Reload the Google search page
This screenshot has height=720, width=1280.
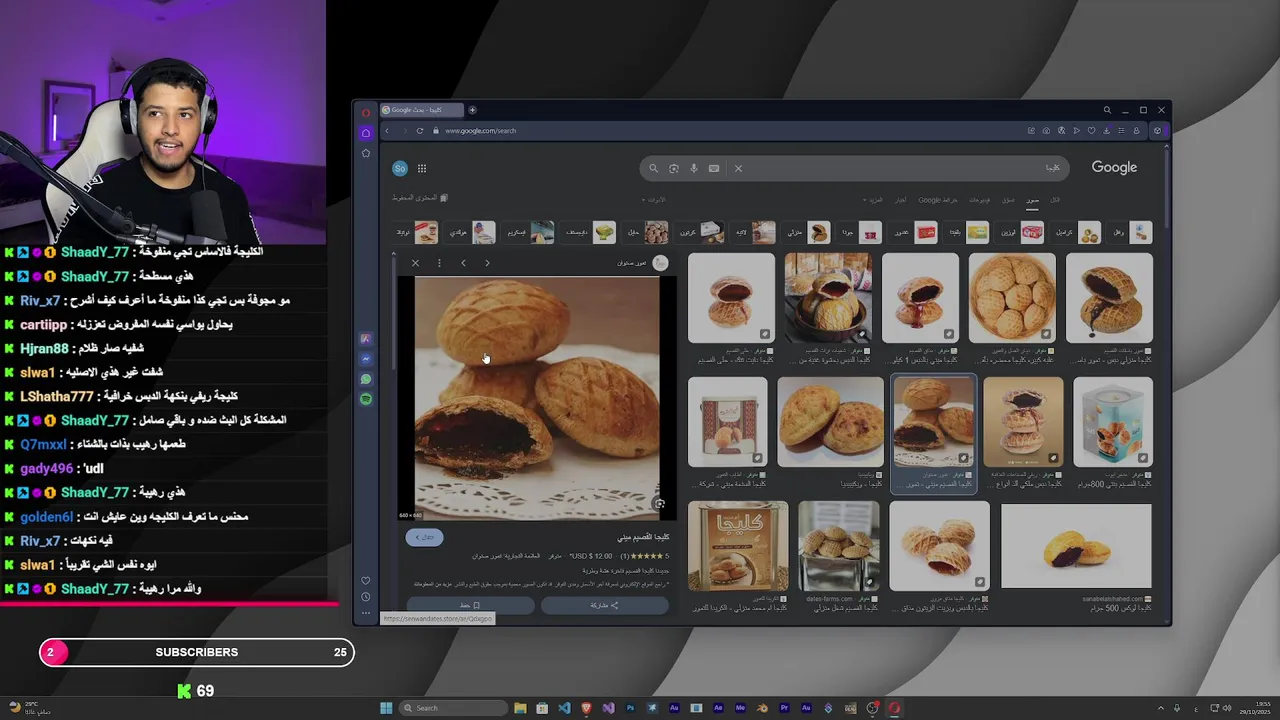[x=420, y=131]
